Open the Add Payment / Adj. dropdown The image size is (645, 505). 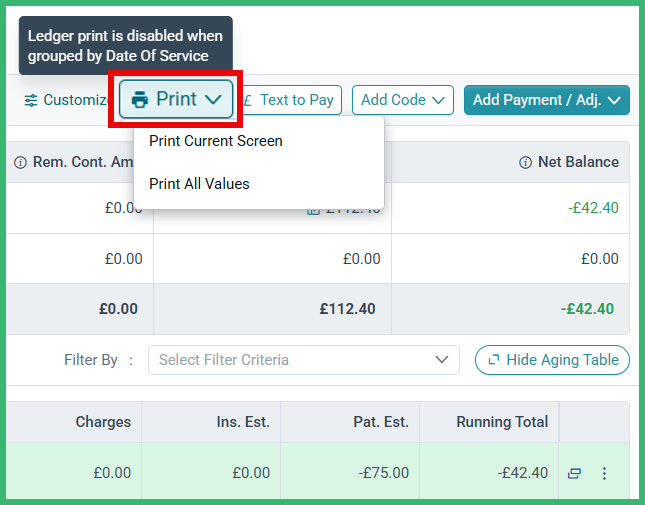547,100
